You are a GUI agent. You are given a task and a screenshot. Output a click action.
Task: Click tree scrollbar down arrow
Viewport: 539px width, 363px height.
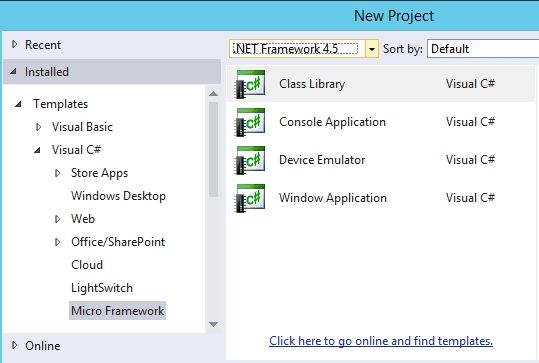point(213,324)
